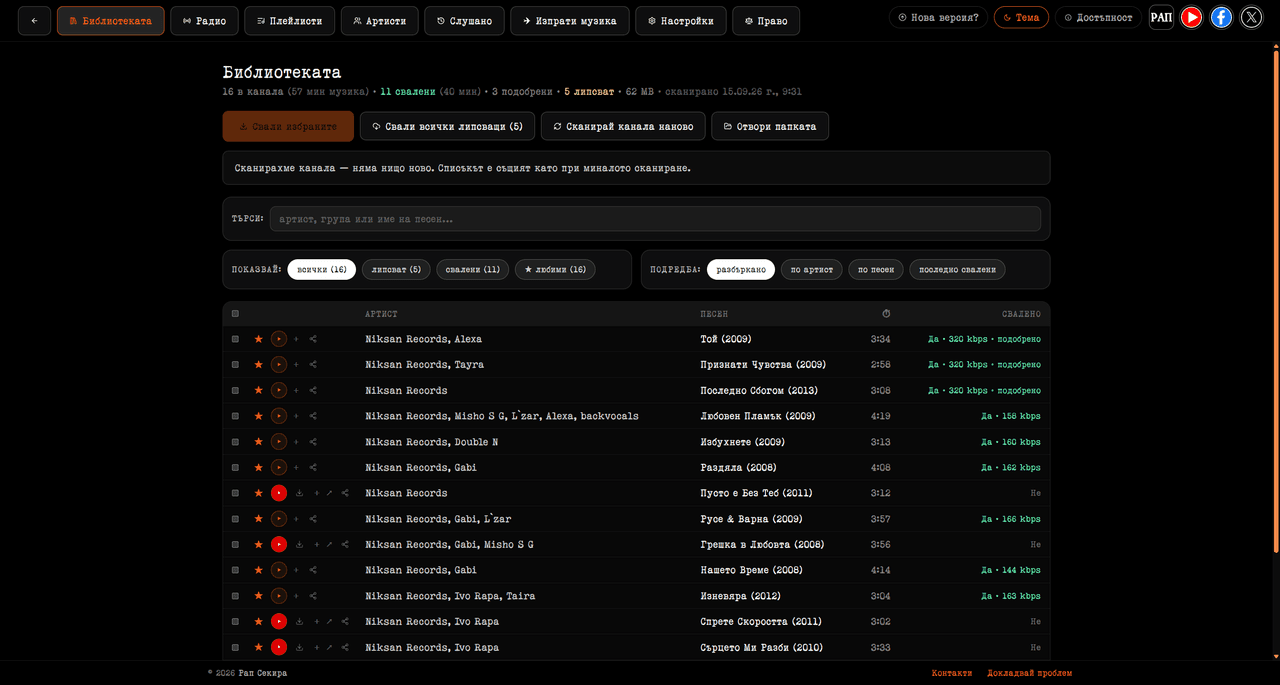
Task: Open the Facebook page icon
Action: 1221,17
